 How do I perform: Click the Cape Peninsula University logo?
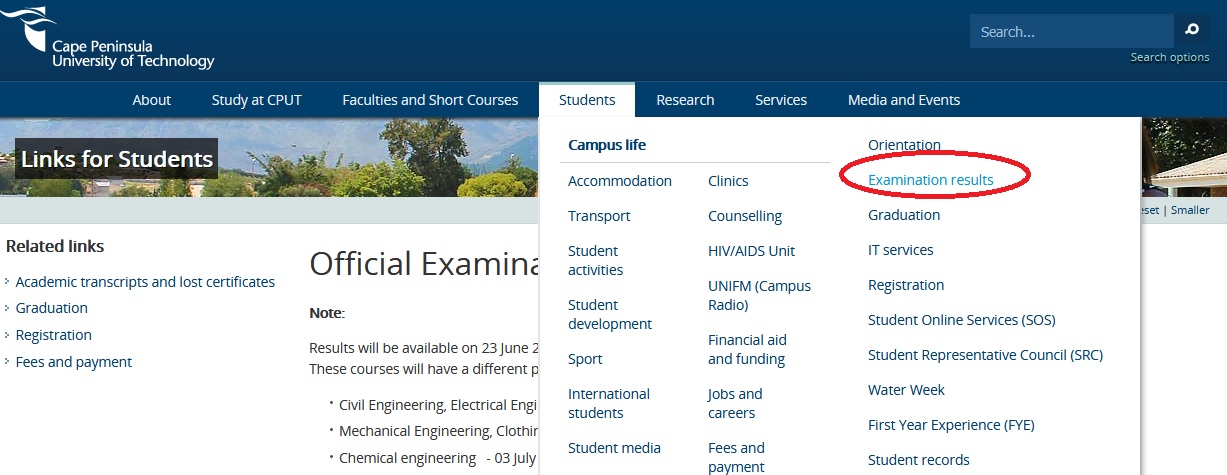[x=108, y=38]
